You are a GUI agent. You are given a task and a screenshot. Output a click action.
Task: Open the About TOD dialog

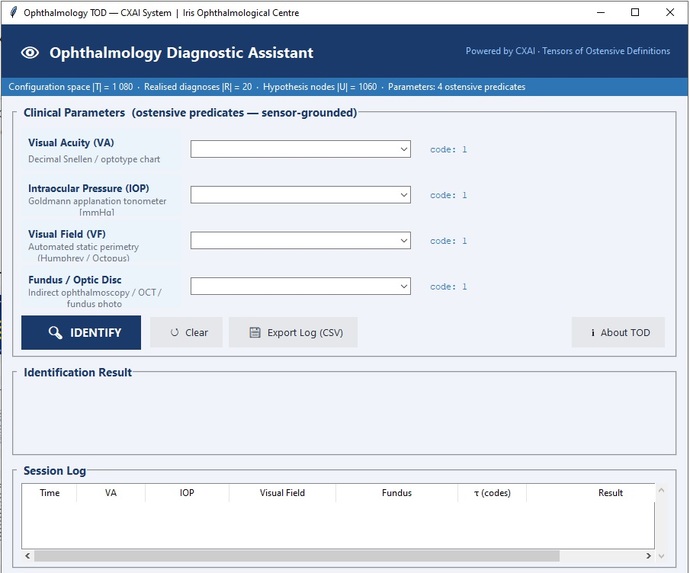point(618,333)
